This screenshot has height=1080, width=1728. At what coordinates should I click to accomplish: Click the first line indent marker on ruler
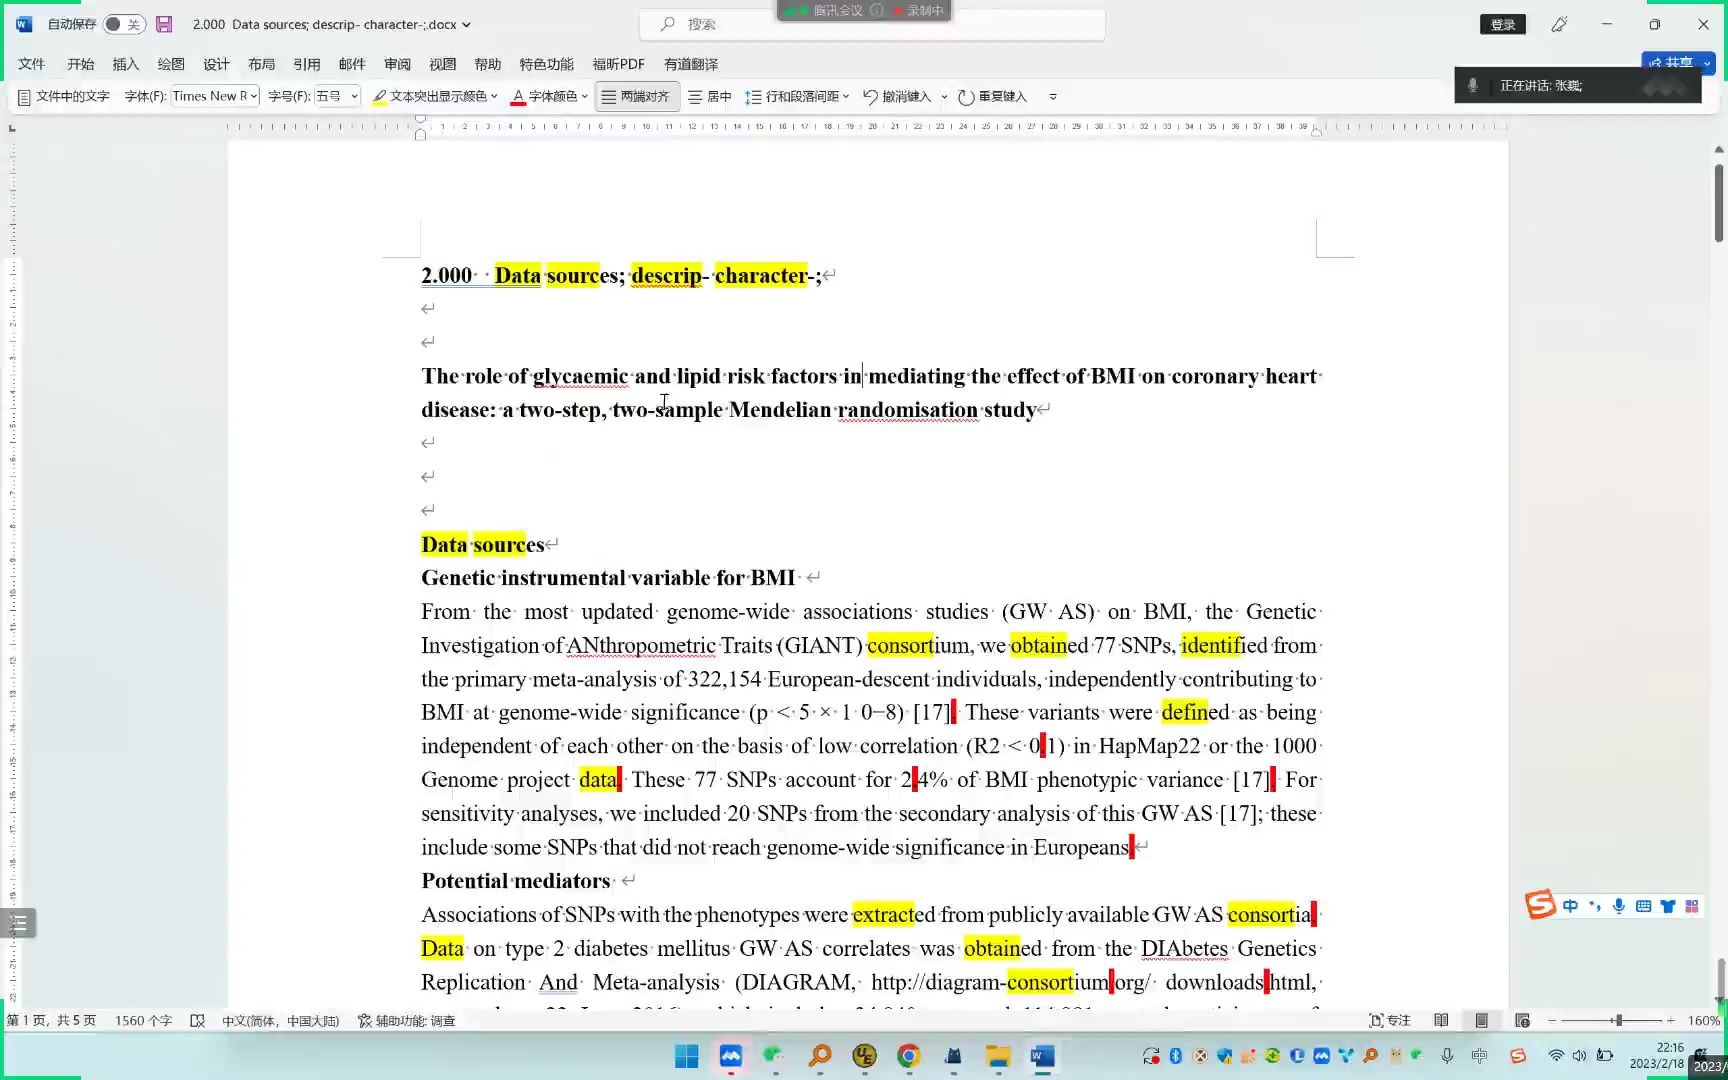[x=421, y=119]
